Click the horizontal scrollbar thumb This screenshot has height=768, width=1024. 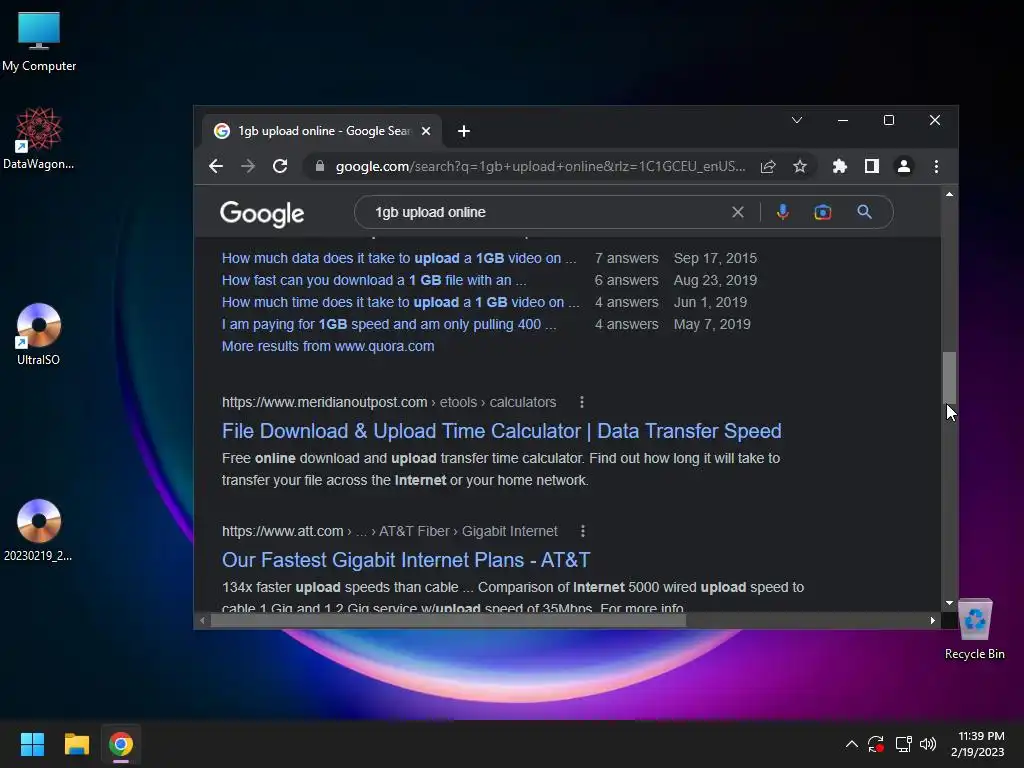click(x=448, y=620)
